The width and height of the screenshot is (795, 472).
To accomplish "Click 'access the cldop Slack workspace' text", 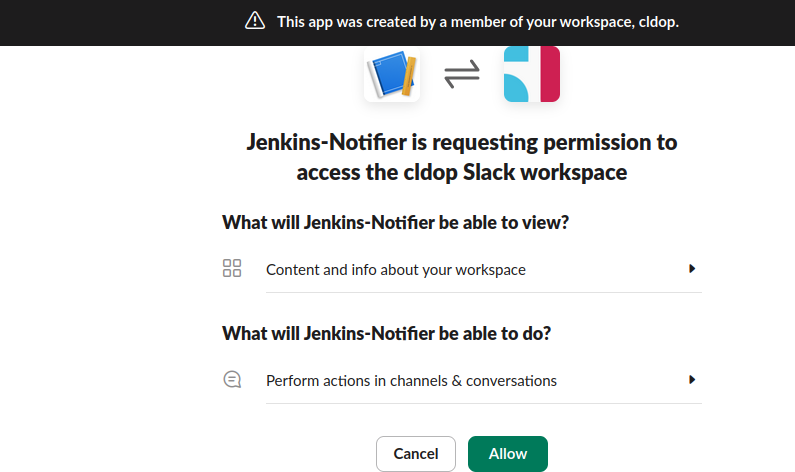I will tap(461, 172).
